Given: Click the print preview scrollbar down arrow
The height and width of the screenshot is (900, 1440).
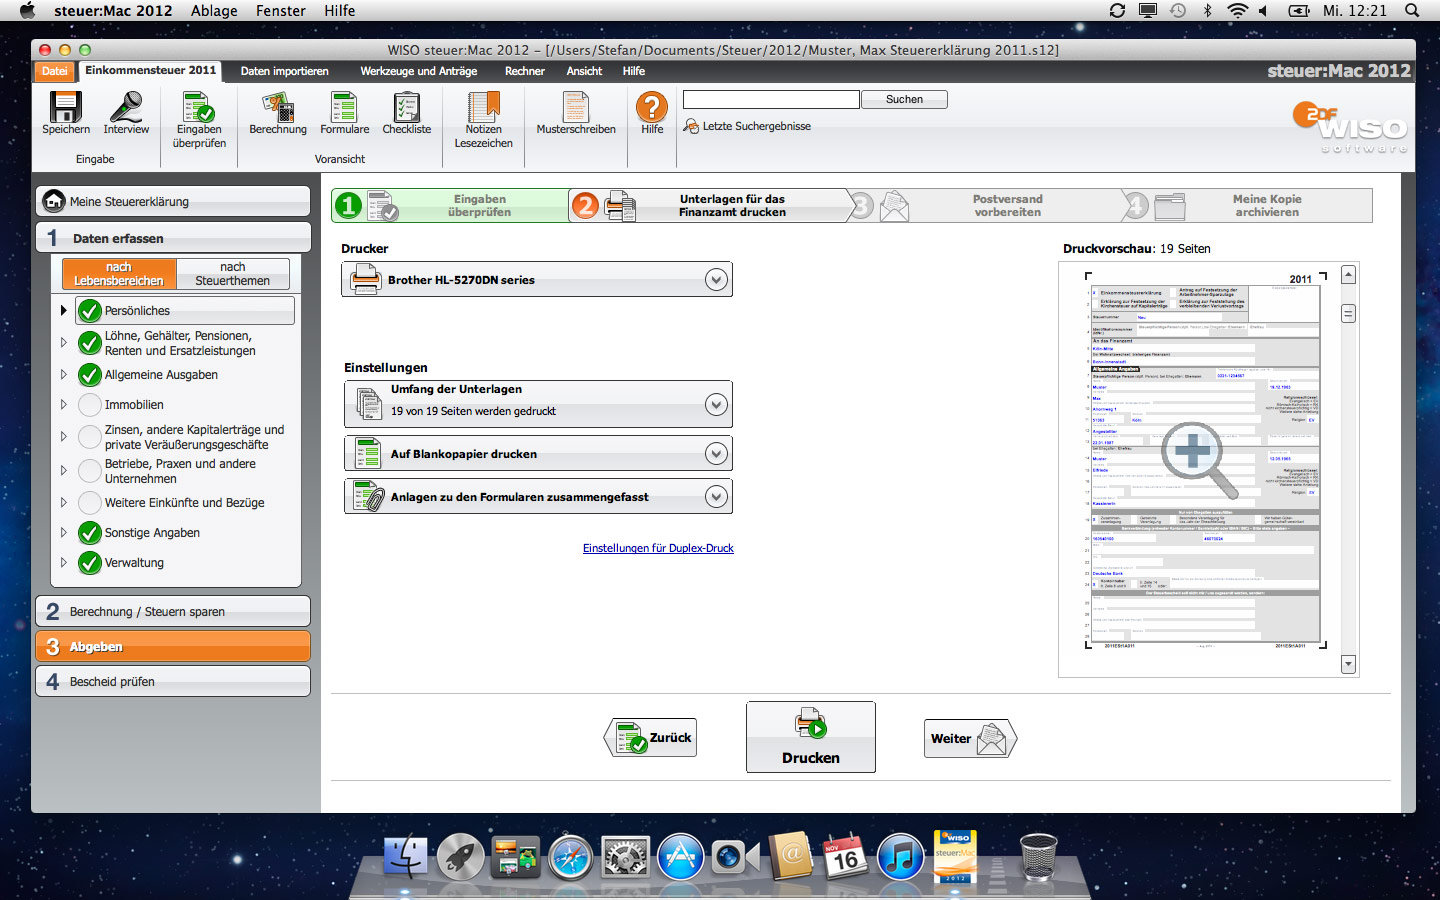Looking at the screenshot, I should tap(1348, 664).
